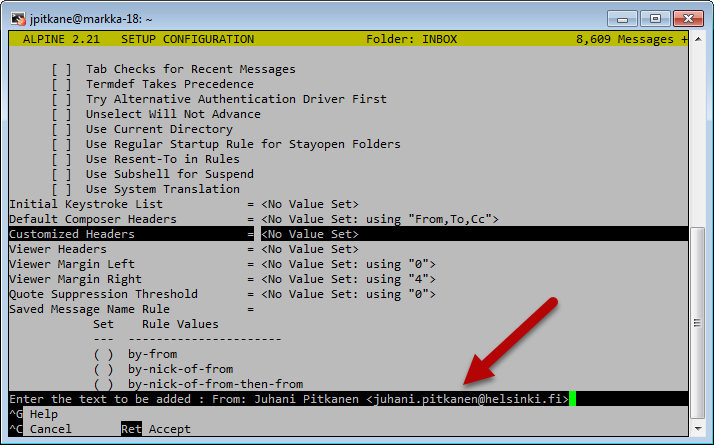
Task: Click the From header text input prompt
Action: point(348,399)
